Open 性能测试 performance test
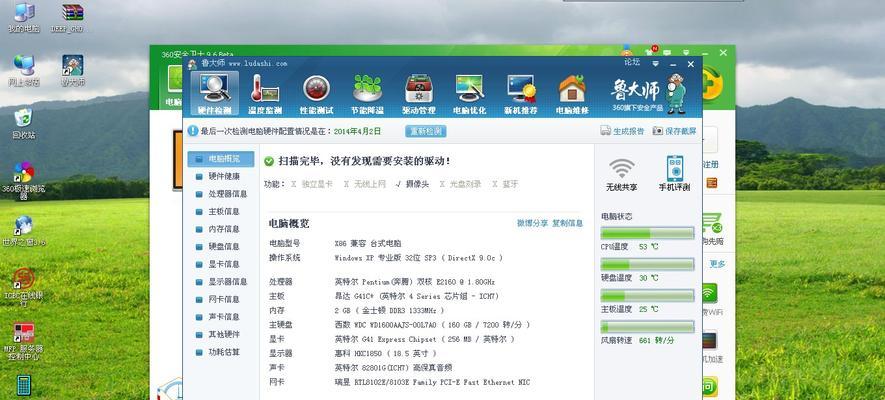Viewport: 885px width, 400px height. click(316, 94)
